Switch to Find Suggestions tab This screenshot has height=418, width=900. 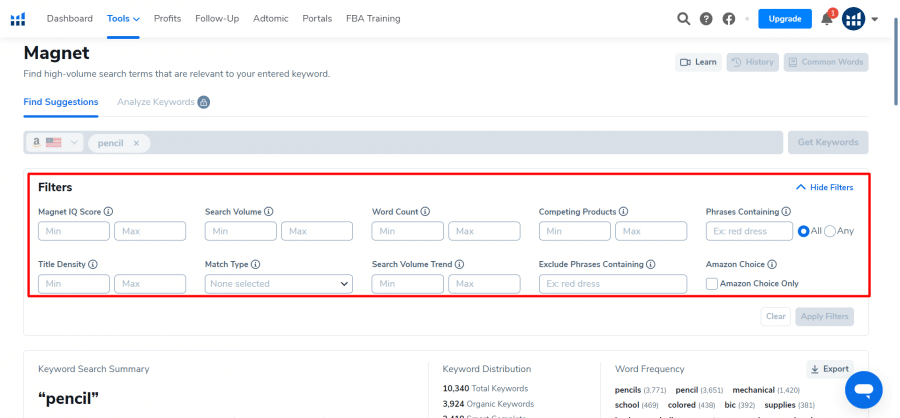61,102
